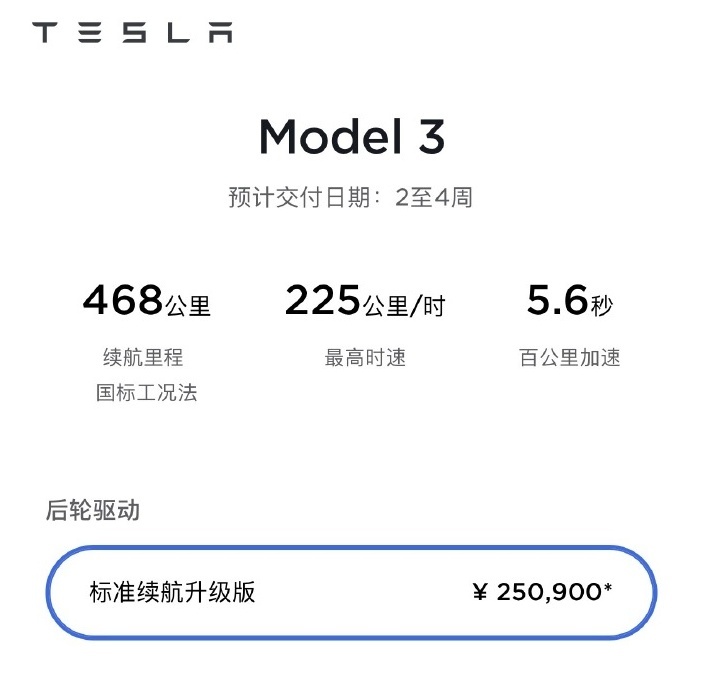The image size is (703, 679).
Task: Click the Model 3 heading
Action: tap(352, 137)
